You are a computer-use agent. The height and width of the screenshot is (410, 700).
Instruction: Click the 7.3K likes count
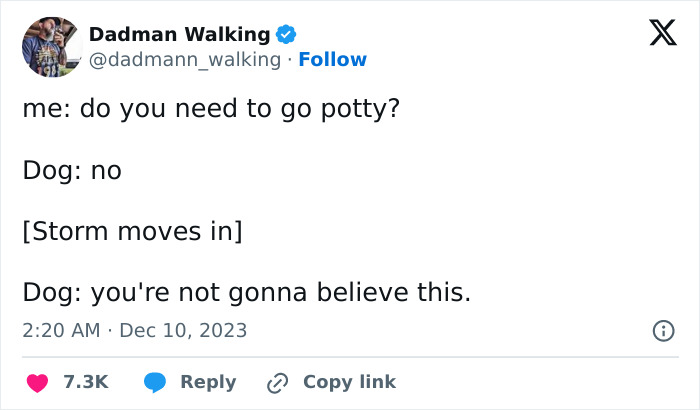click(x=85, y=382)
